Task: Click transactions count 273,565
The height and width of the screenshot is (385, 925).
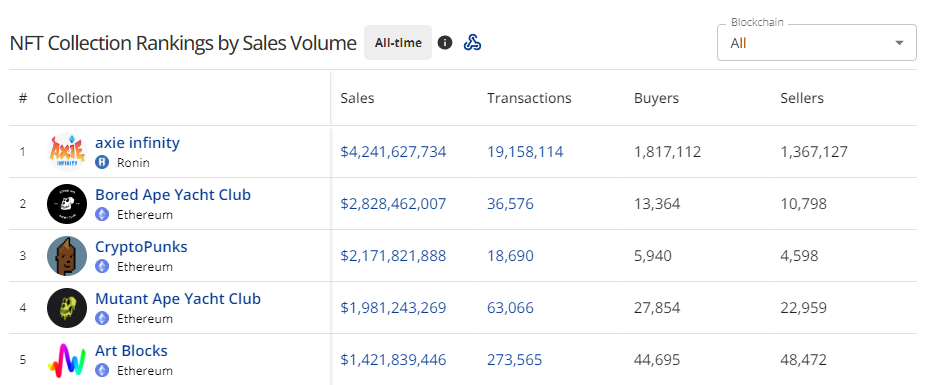Action: tap(514, 360)
